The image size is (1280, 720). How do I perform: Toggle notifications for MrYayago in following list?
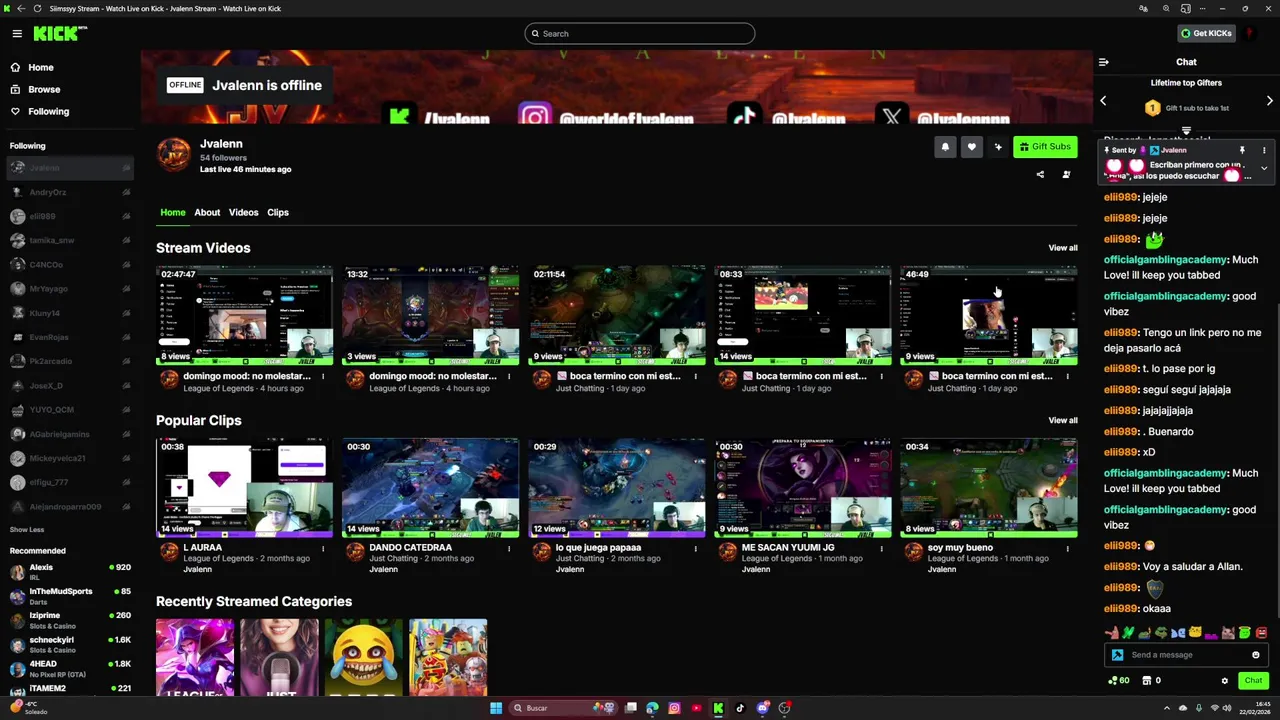pos(126,289)
